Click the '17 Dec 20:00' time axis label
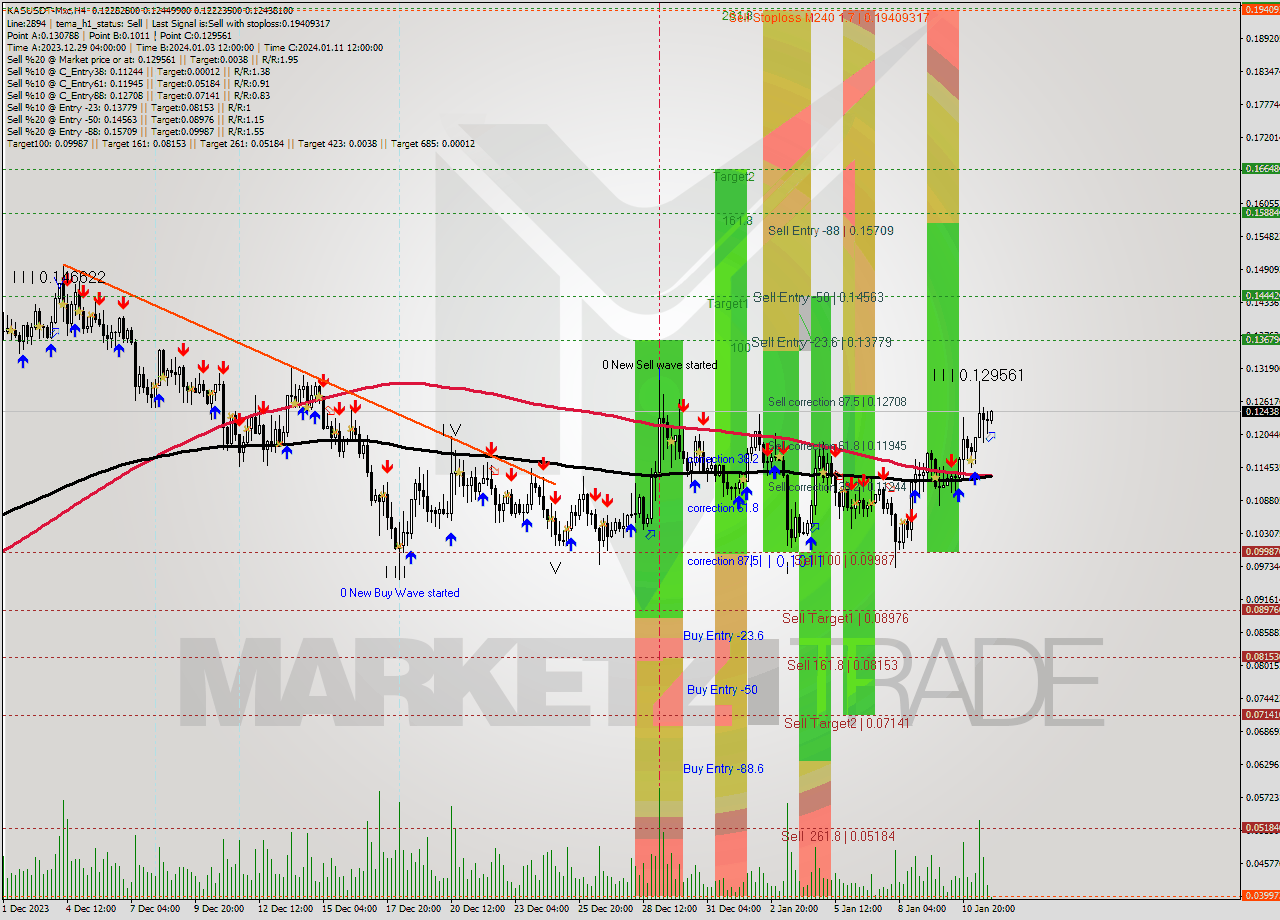This screenshot has width=1280, height=920. tap(412, 909)
